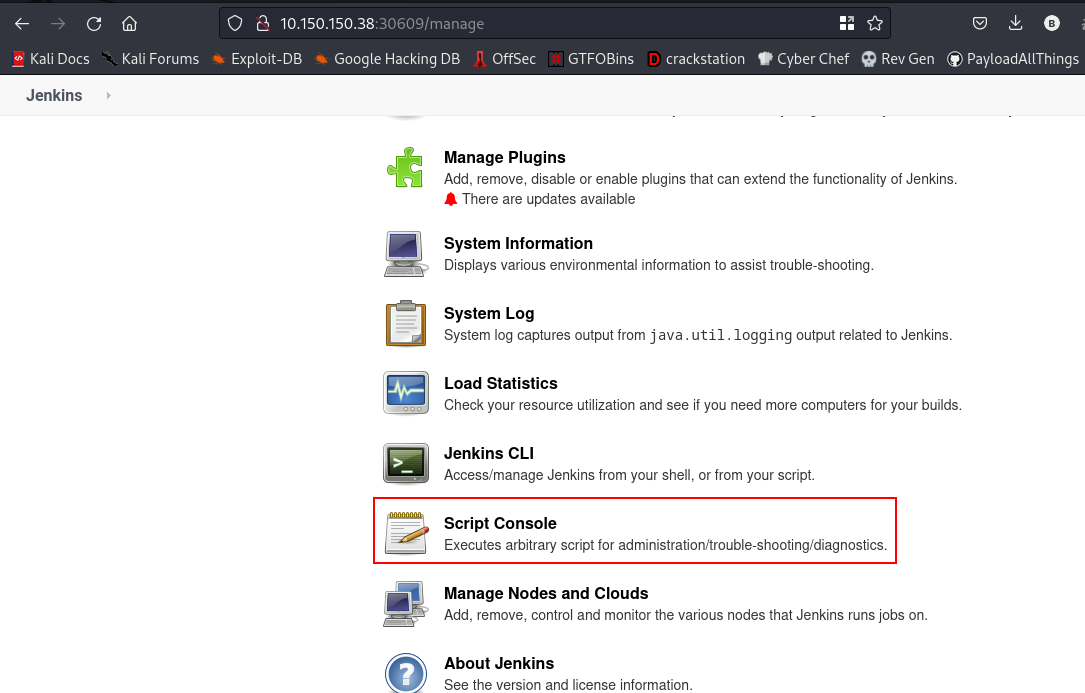Click the address bar showing 10.150.150.38:30609/manage
This screenshot has width=1085, height=693.
pyautogui.click(x=554, y=24)
